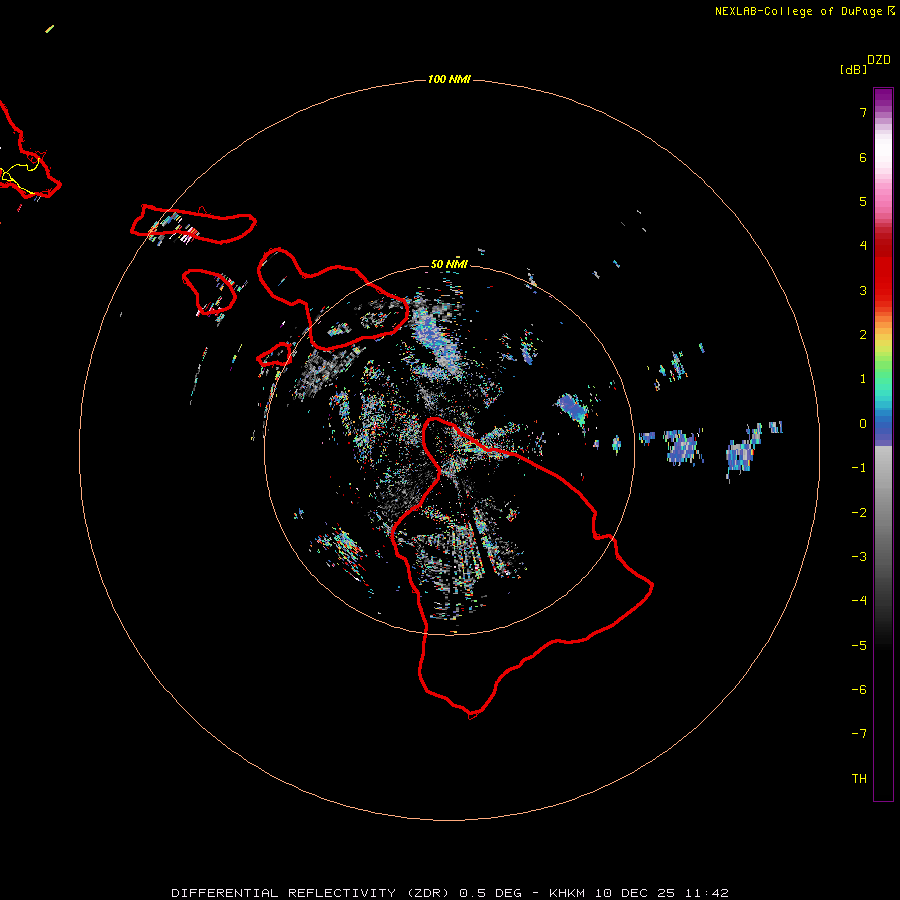Click the DZD colorbar title
Screen dimensions: 900x900
tap(879, 60)
